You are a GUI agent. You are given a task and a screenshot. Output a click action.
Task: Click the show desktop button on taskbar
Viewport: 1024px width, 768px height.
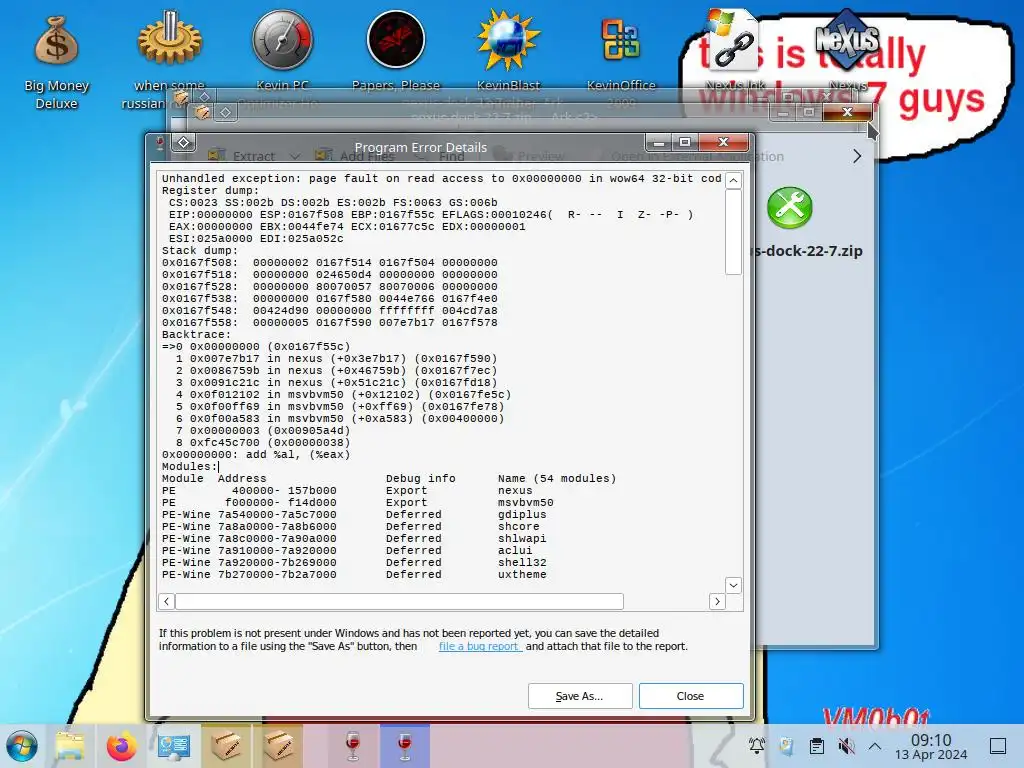pyautogui.click(x=998, y=746)
